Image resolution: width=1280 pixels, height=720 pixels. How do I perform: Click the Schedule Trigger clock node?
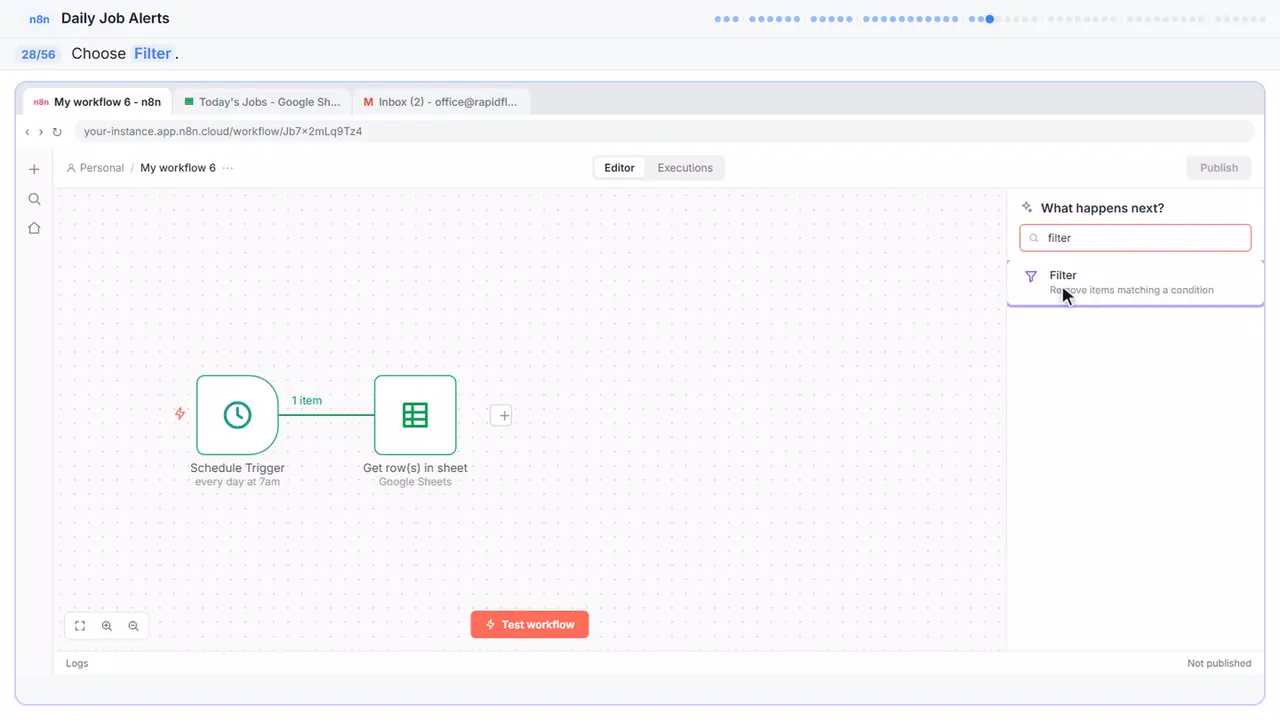[237, 415]
